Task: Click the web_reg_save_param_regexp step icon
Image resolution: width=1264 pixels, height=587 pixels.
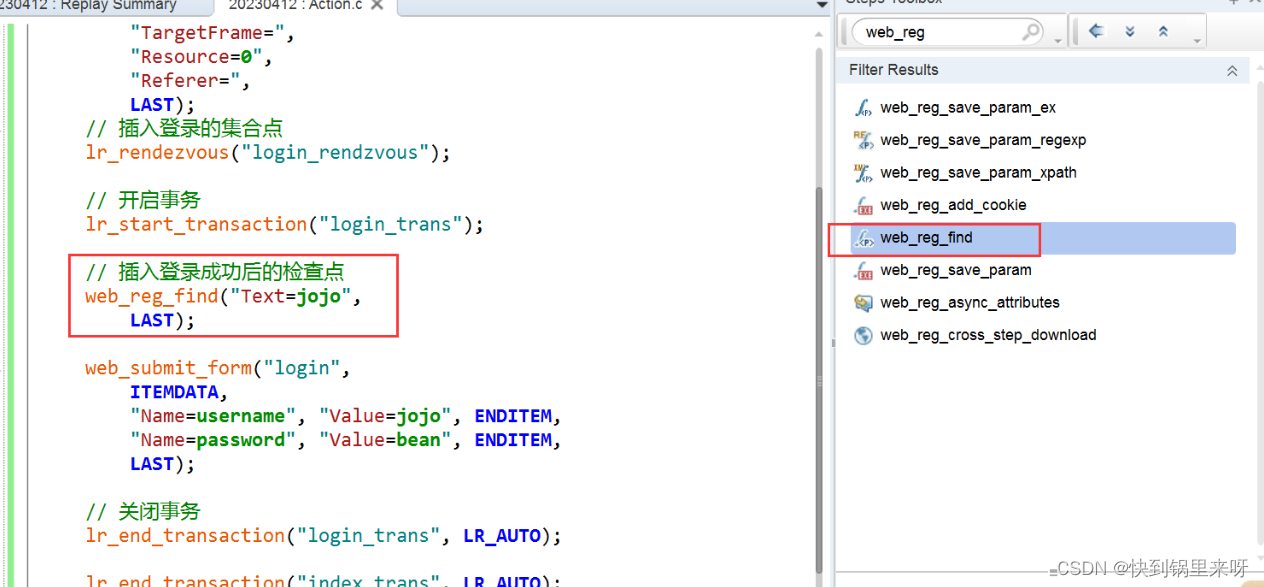Action: point(863,140)
